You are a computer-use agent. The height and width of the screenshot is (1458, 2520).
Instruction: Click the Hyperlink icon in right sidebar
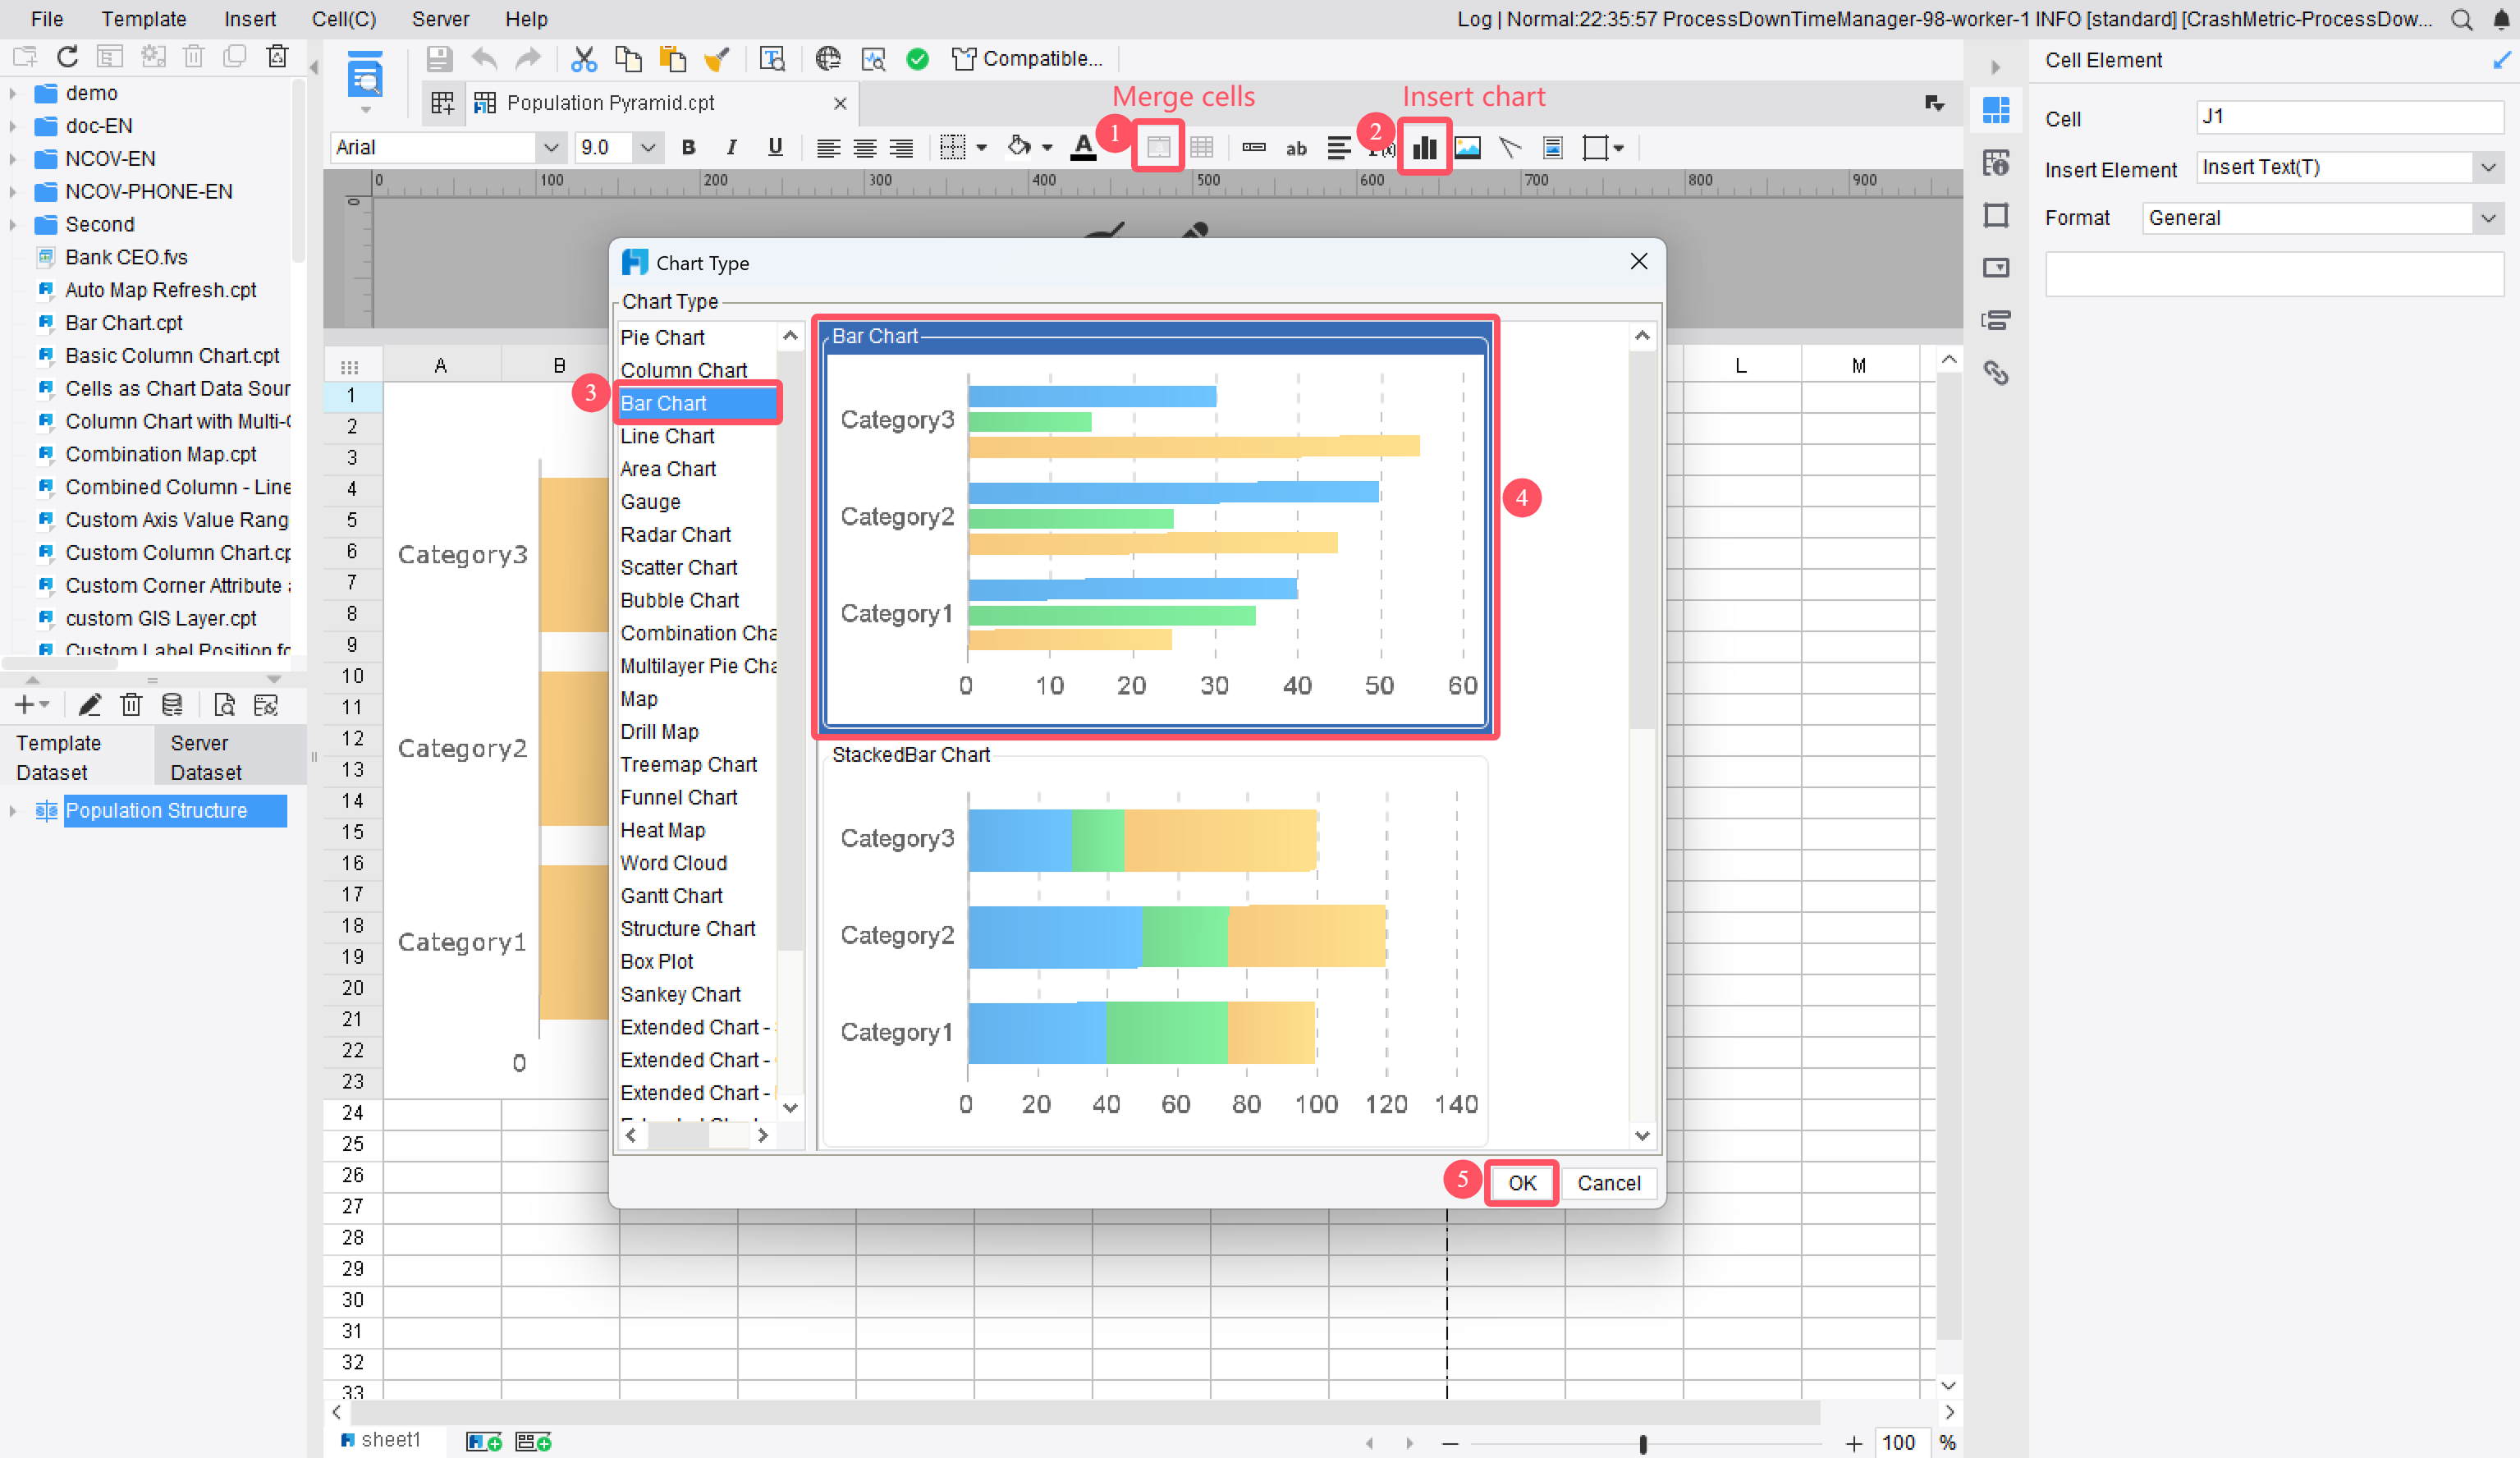[x=1996, y=373]
